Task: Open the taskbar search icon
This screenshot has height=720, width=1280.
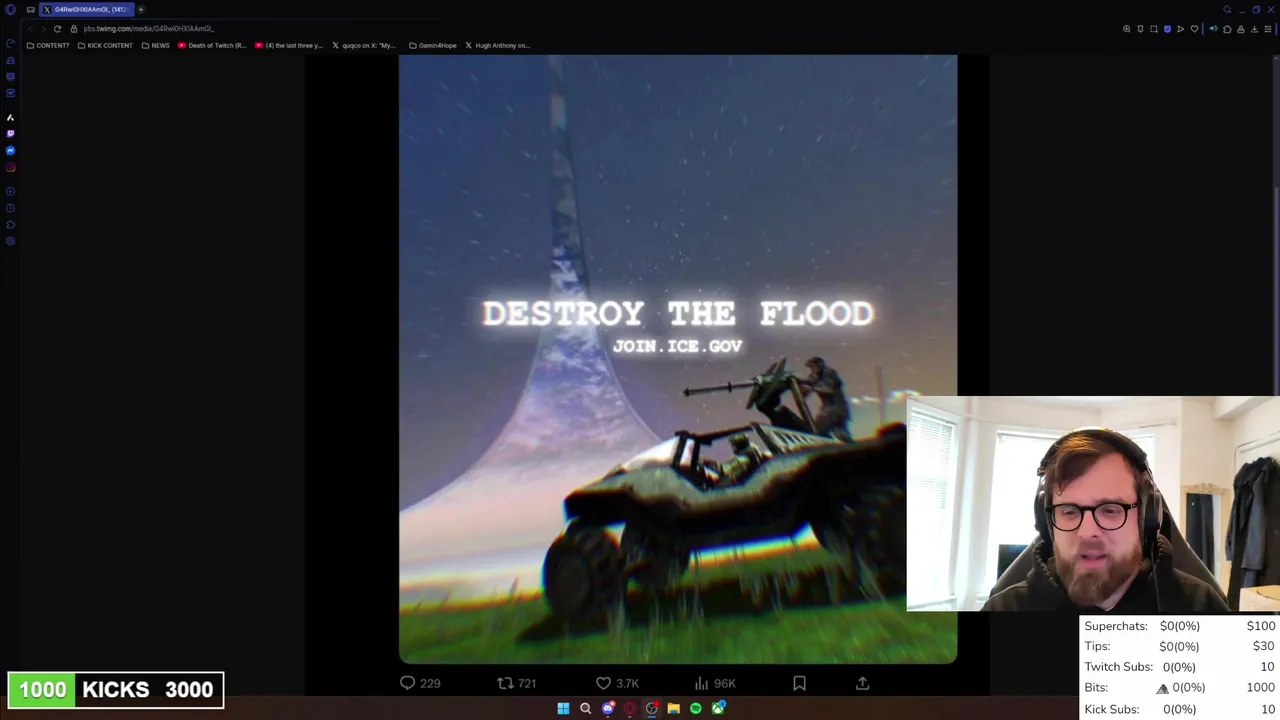Action: click(585, 708)
